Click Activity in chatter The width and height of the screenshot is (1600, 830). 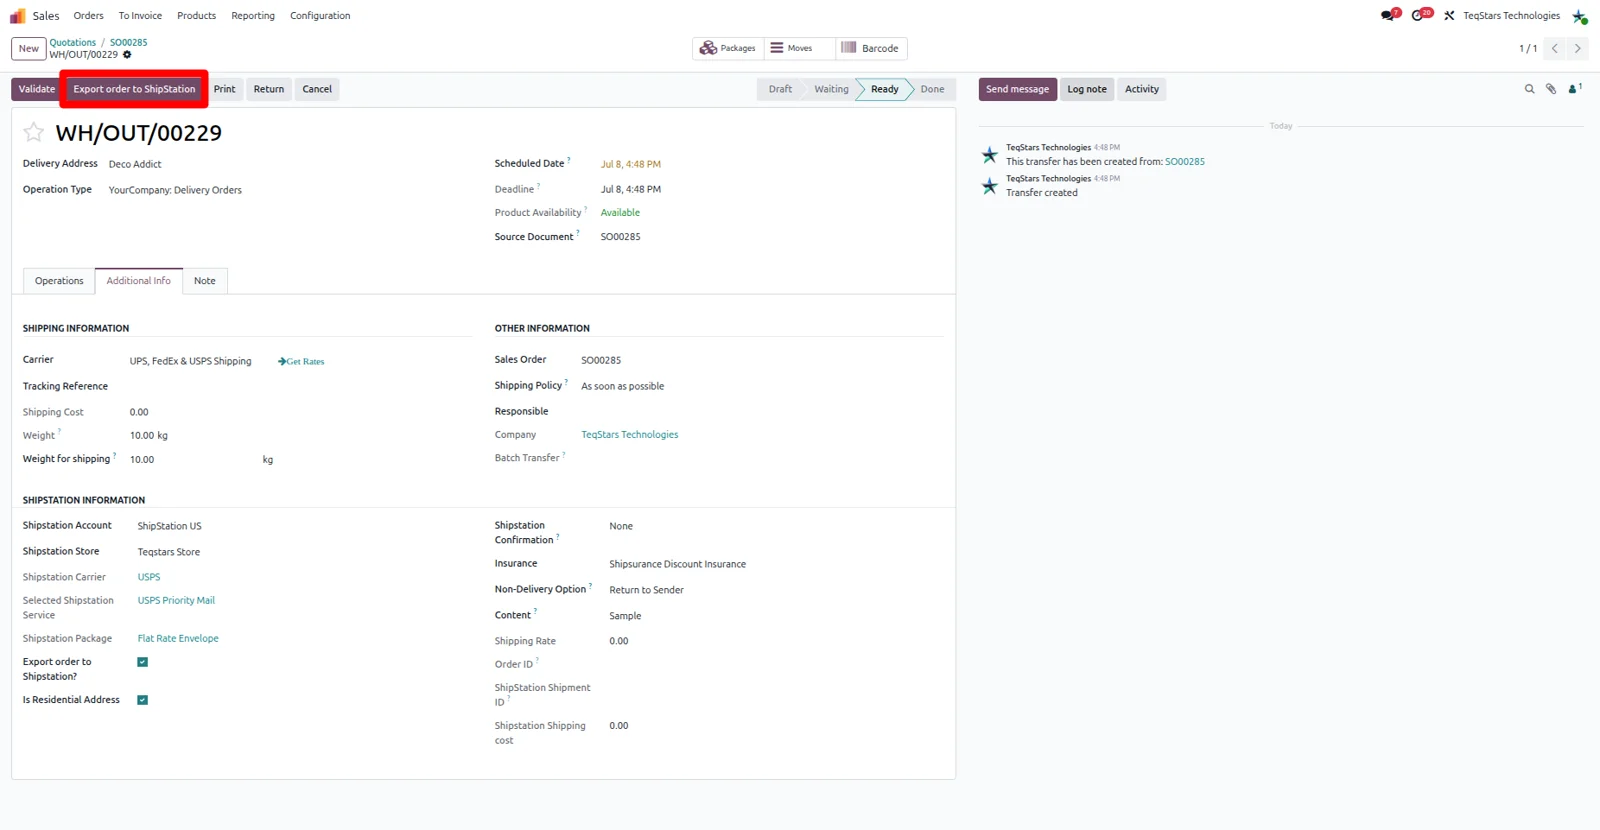click(x=1142, y=89)
